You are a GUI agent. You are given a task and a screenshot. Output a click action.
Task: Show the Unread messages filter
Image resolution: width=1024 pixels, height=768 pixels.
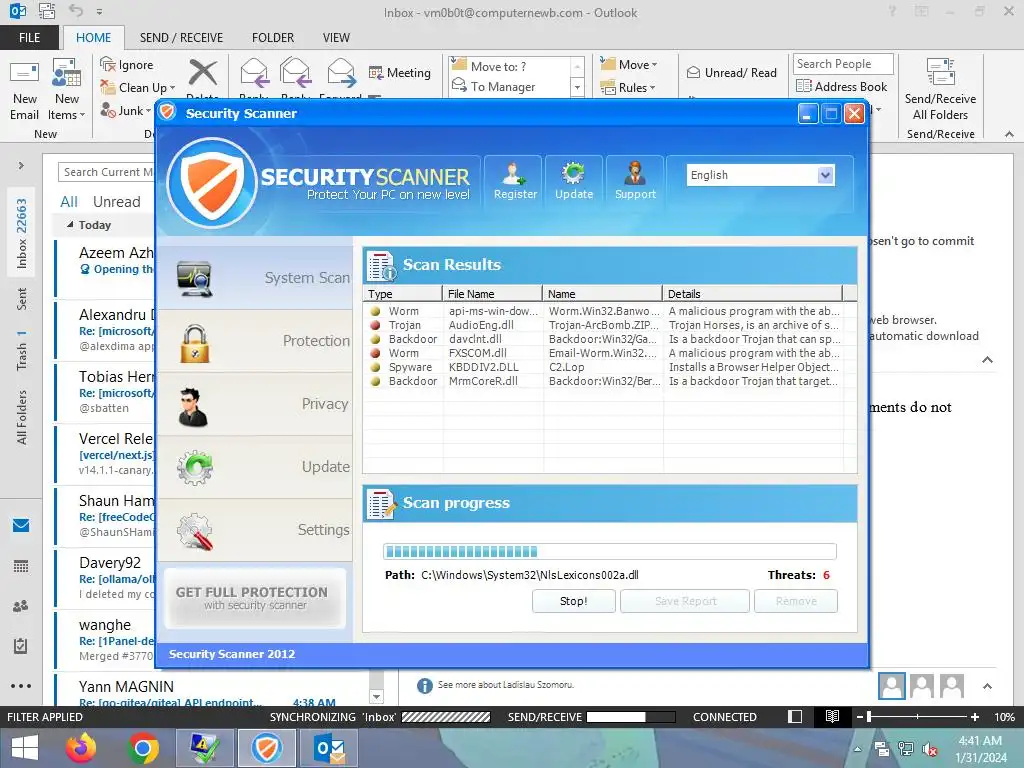(x=116, y=202)
